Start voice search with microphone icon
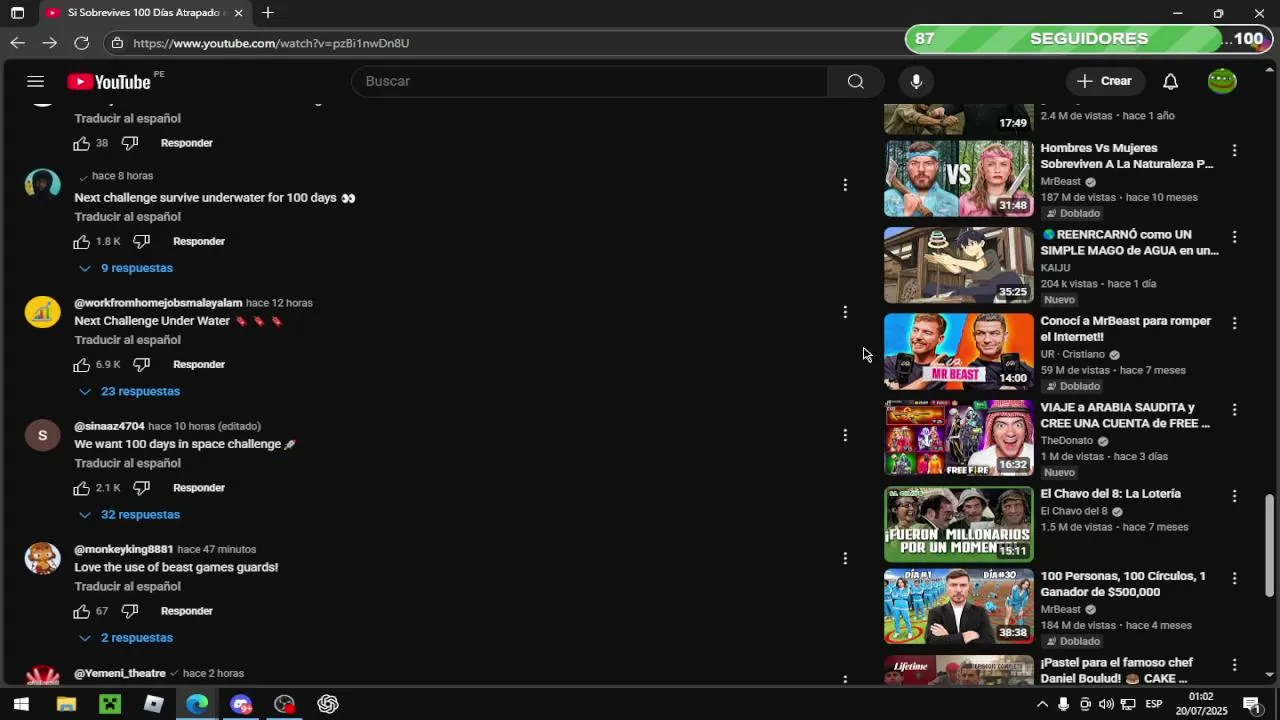The height and width of the screenshot is (720, 1280). point(916,81)
